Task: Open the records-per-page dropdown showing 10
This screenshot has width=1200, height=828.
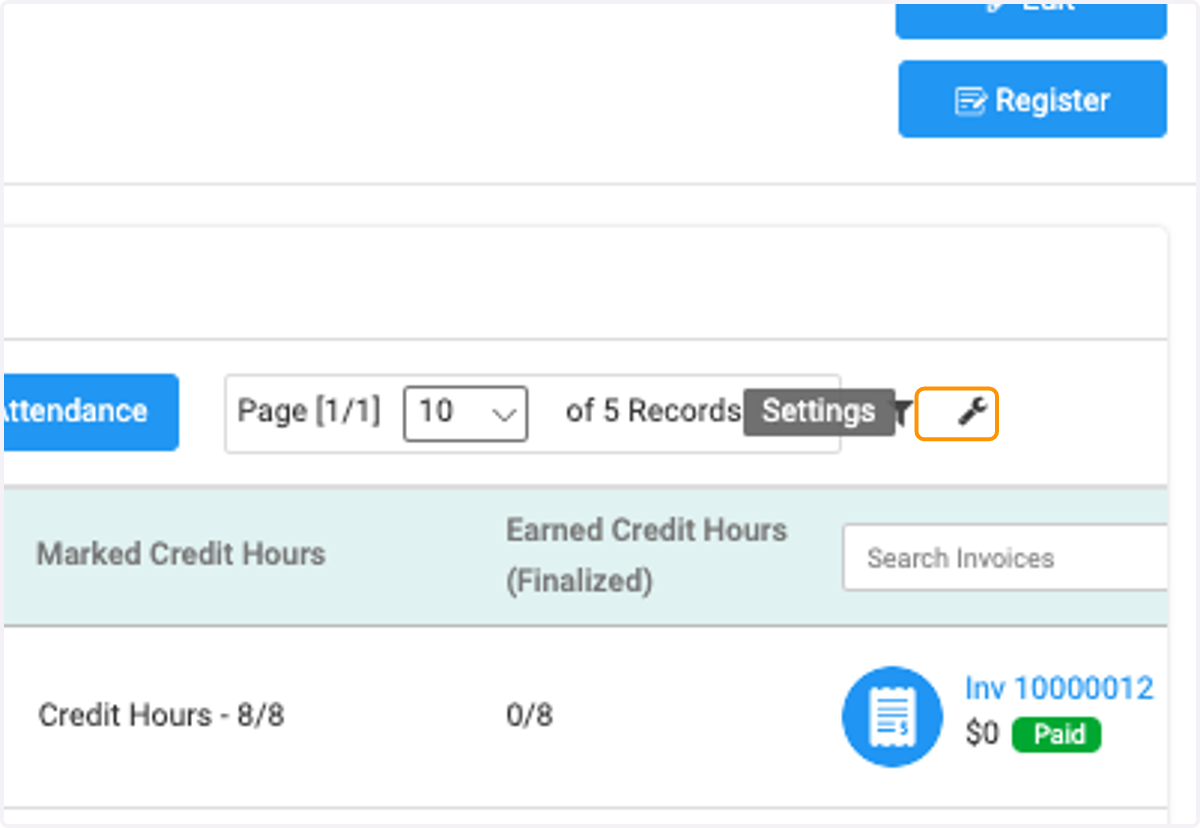Action: [465, 411]
